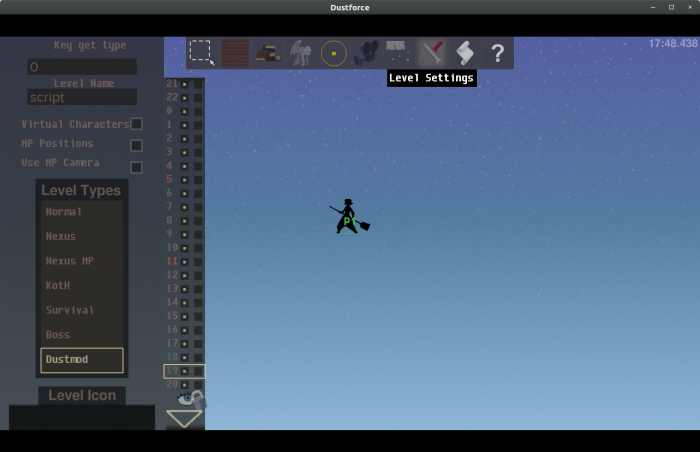The width and height of the screenshot is (700, 452).
Task: Open the question mark Help icon
Action: click(x=497, y=53)
